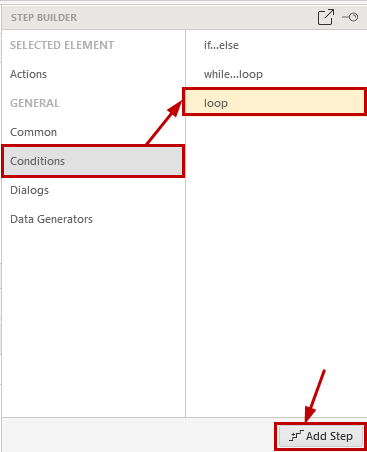
Task: Select the Actions category
Action: click(93, 74)
